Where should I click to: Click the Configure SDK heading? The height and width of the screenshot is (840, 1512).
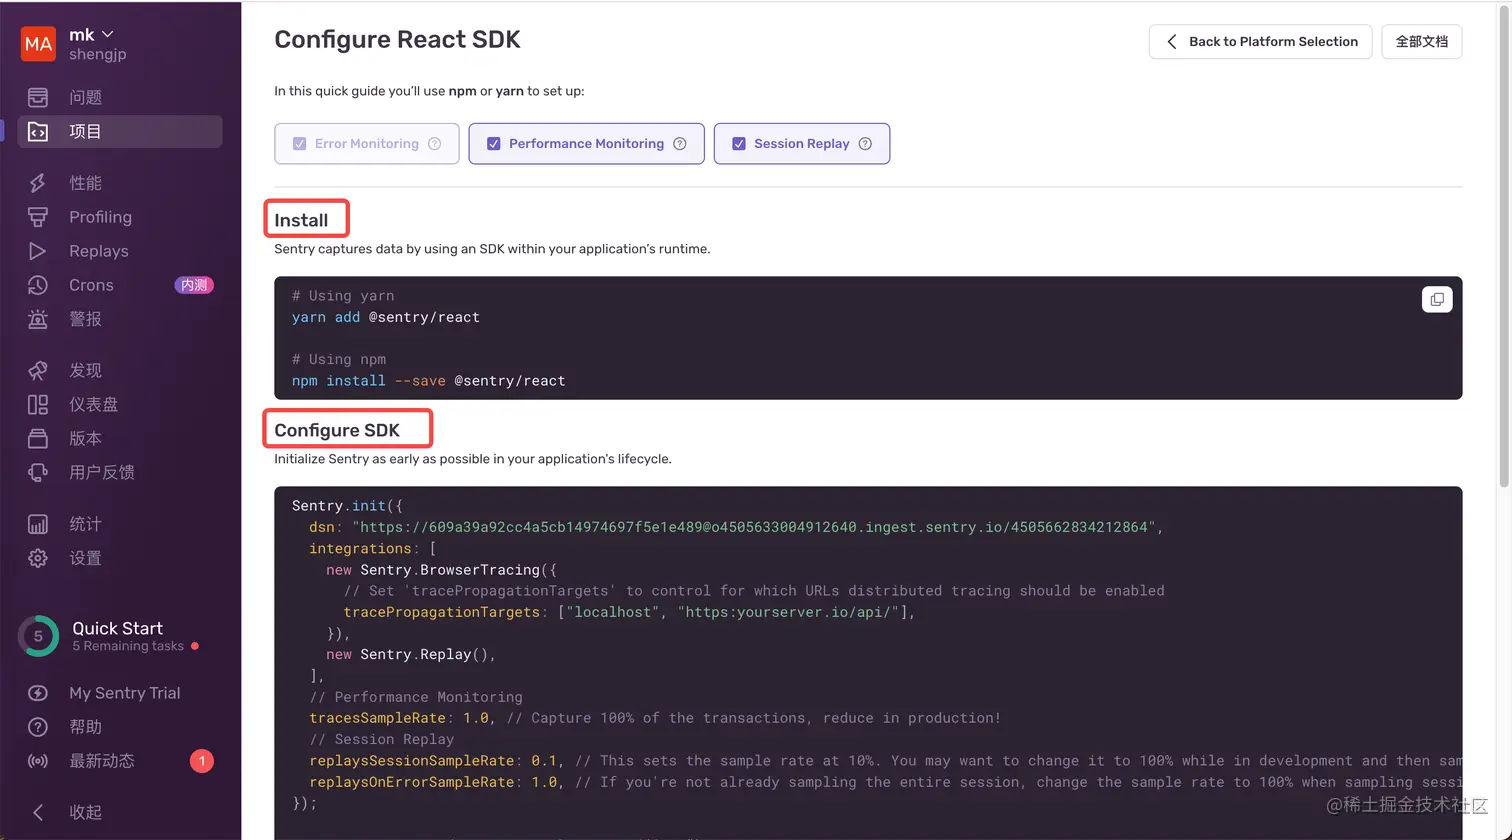coord(337,430)
